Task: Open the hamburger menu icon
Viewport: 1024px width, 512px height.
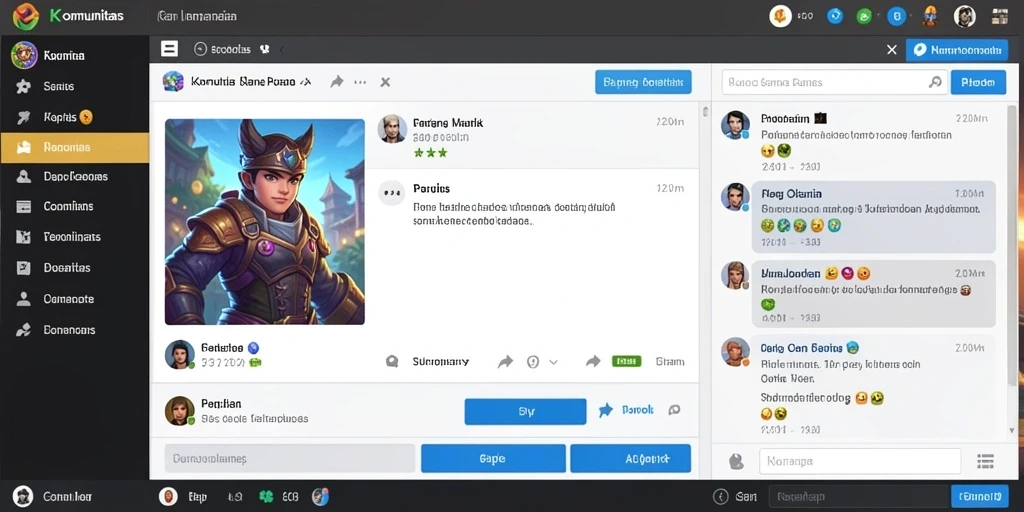Action: pyautogui.click(x=169, y=48)
